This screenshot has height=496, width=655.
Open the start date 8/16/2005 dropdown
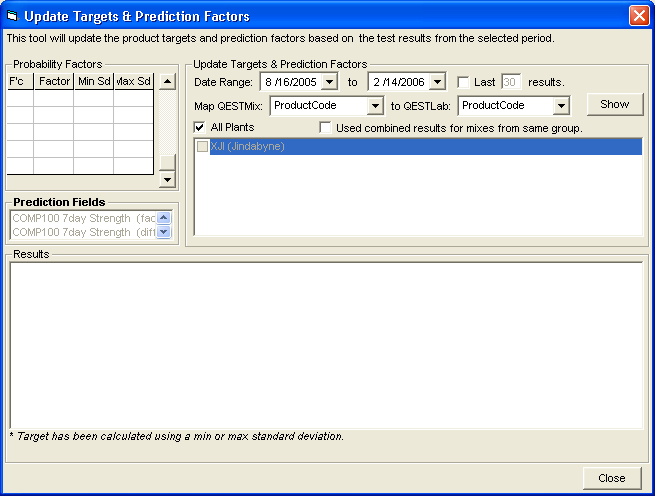pyautogui.click(x=330, y=82)
